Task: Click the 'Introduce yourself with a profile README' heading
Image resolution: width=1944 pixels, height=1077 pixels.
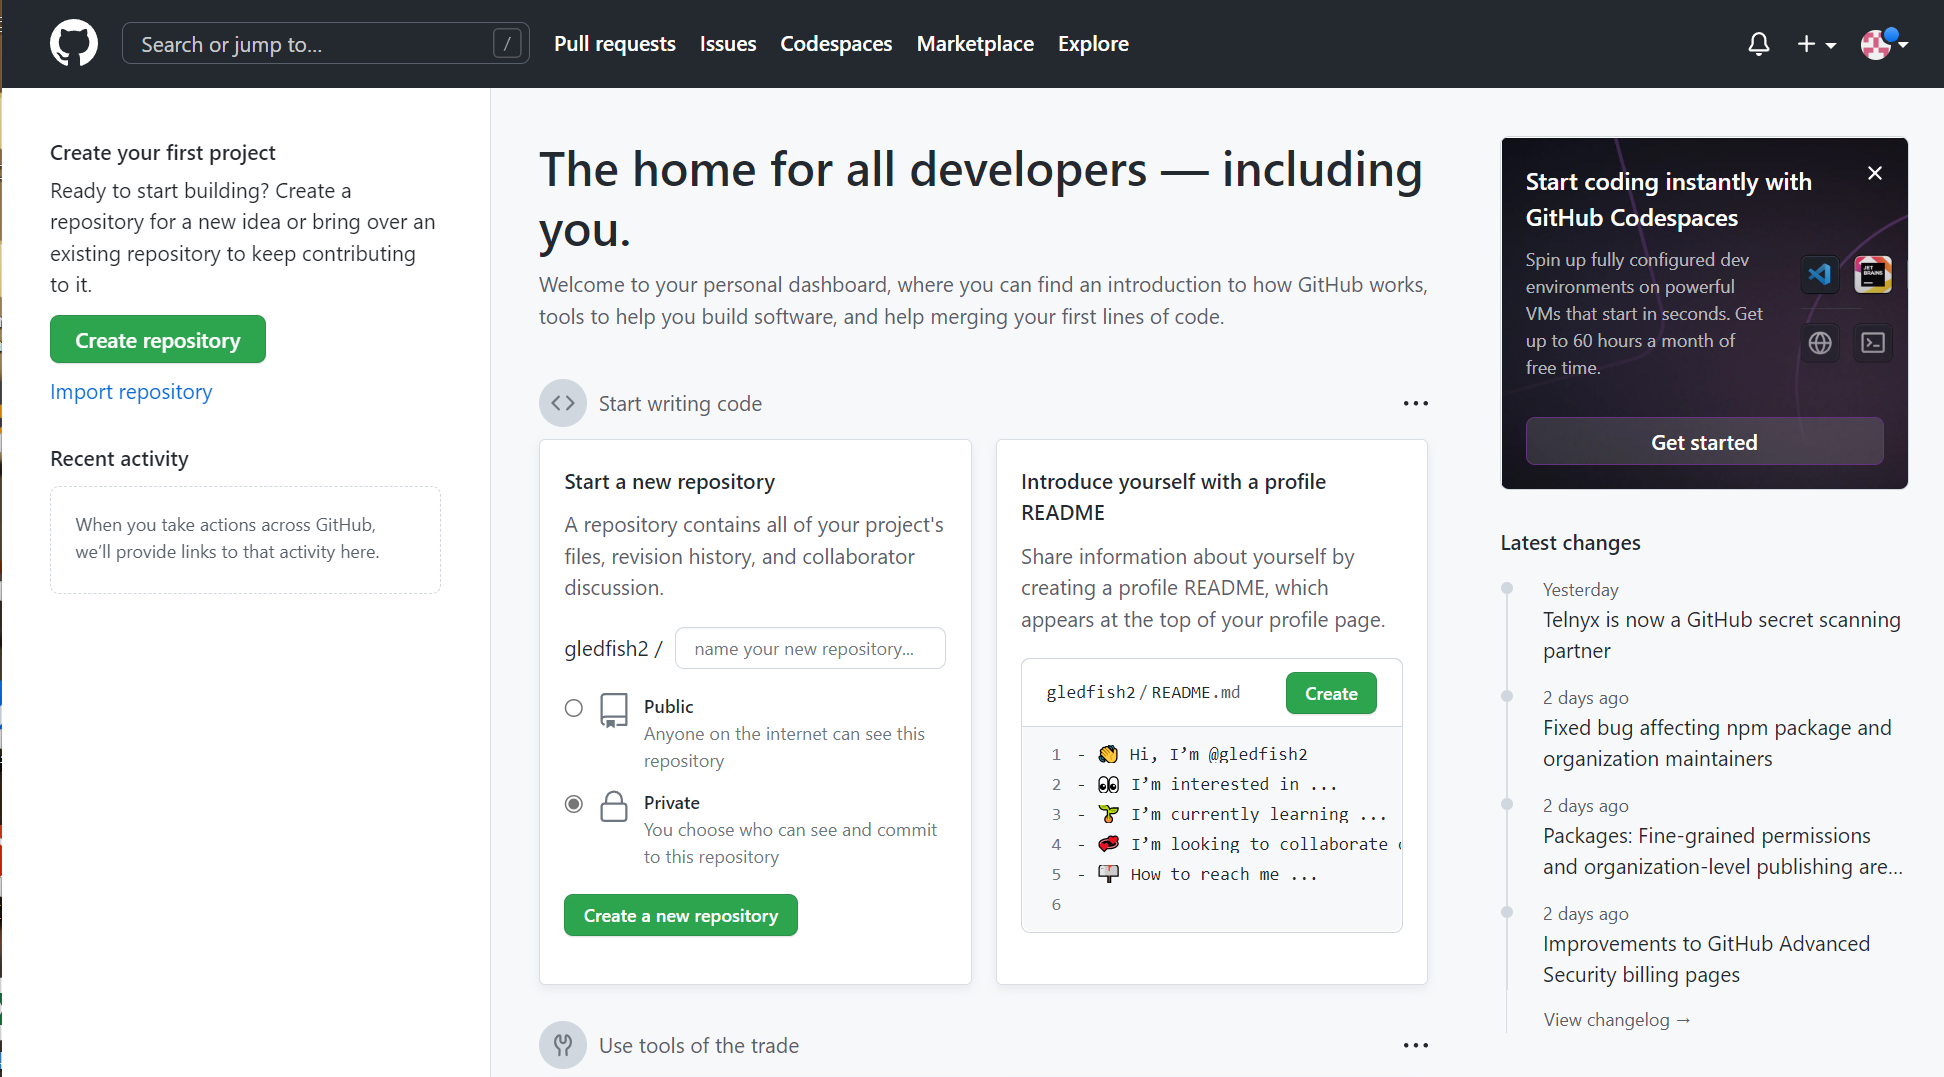Action: [1173, 497]
